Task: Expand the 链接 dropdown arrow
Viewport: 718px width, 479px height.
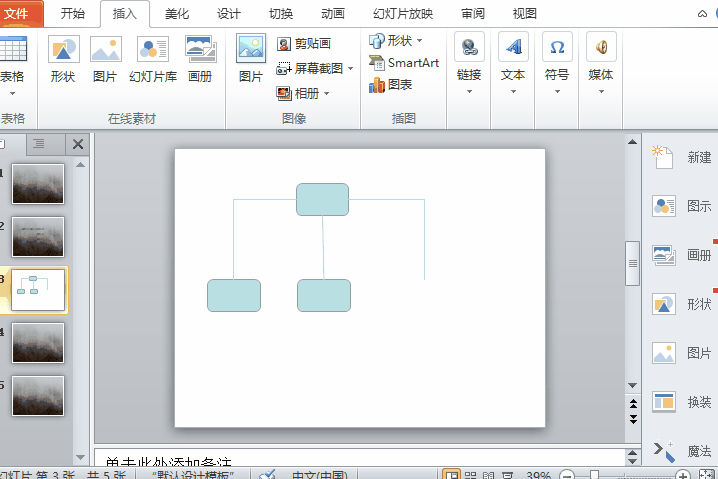Action: (x=469, y=92)
